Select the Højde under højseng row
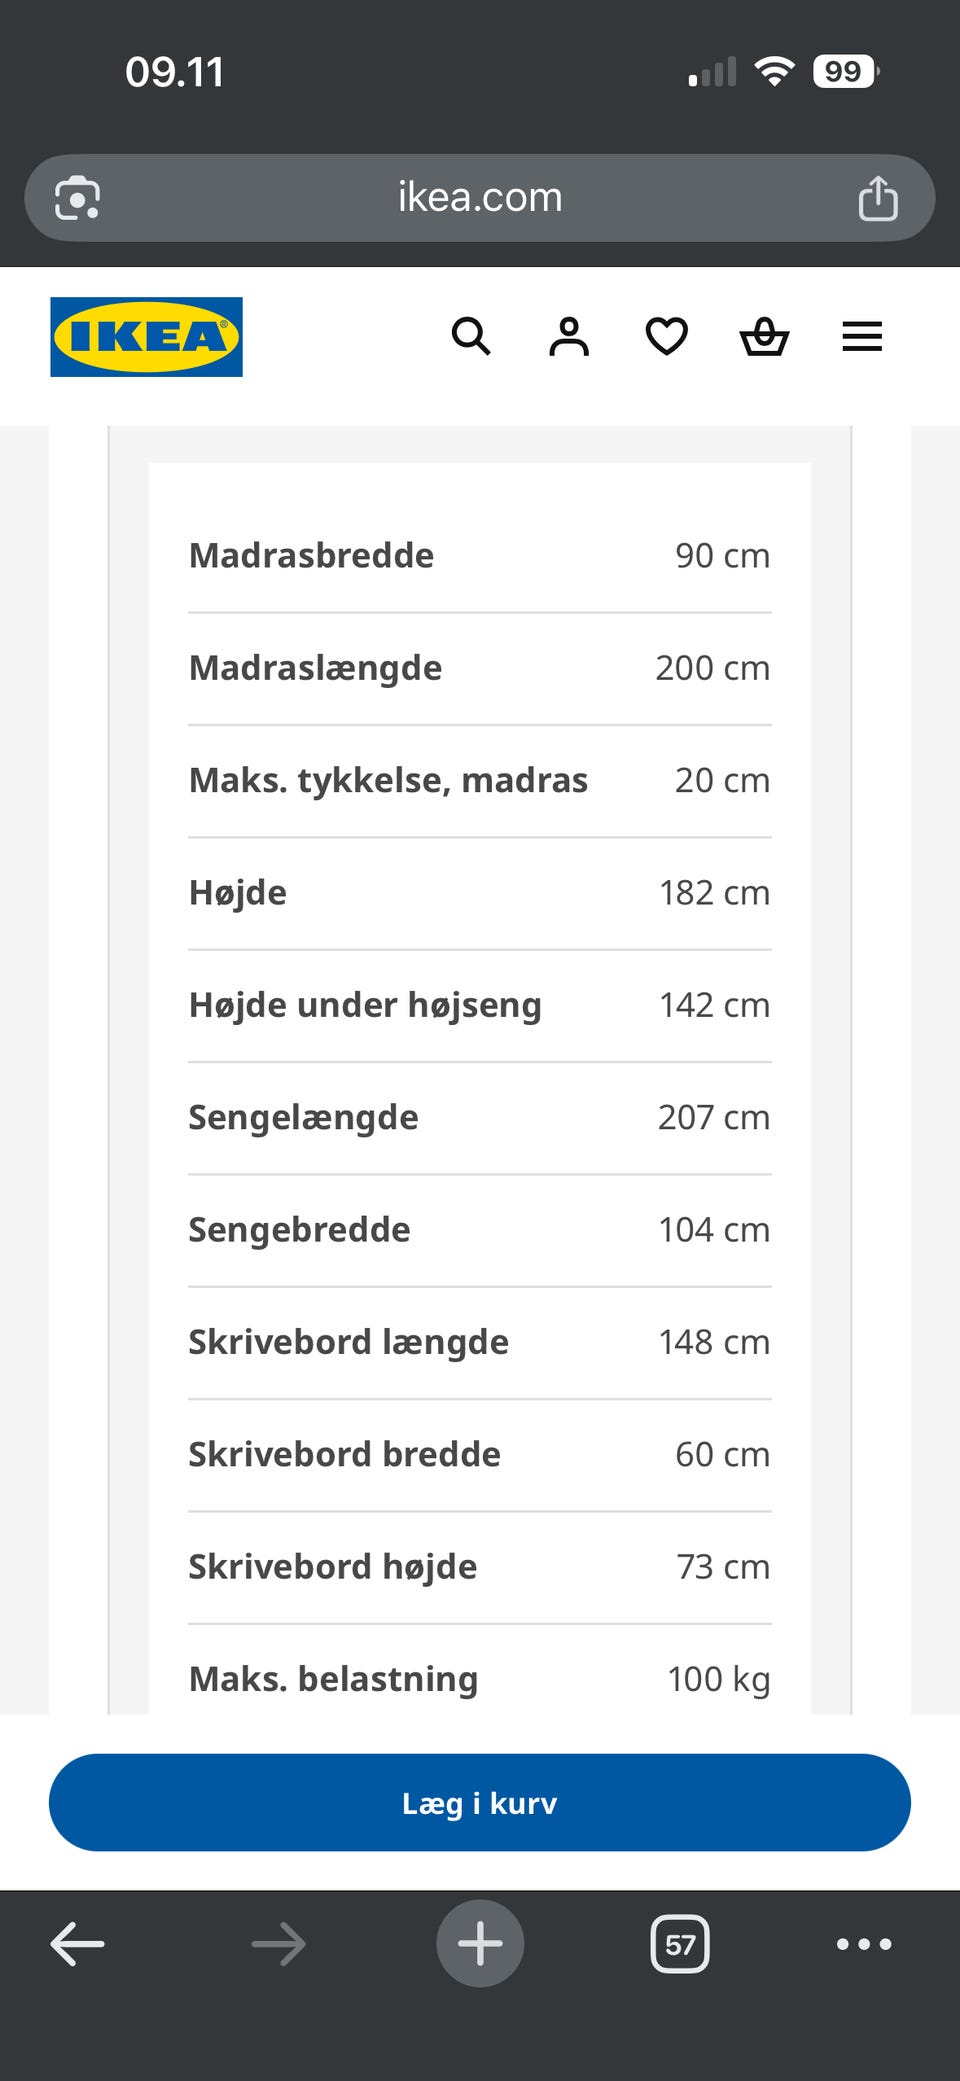 [480, 1006]
